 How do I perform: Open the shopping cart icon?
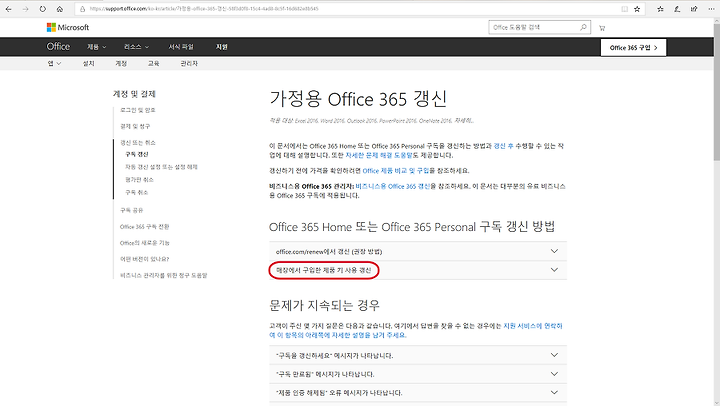click(x=602, y=28)
